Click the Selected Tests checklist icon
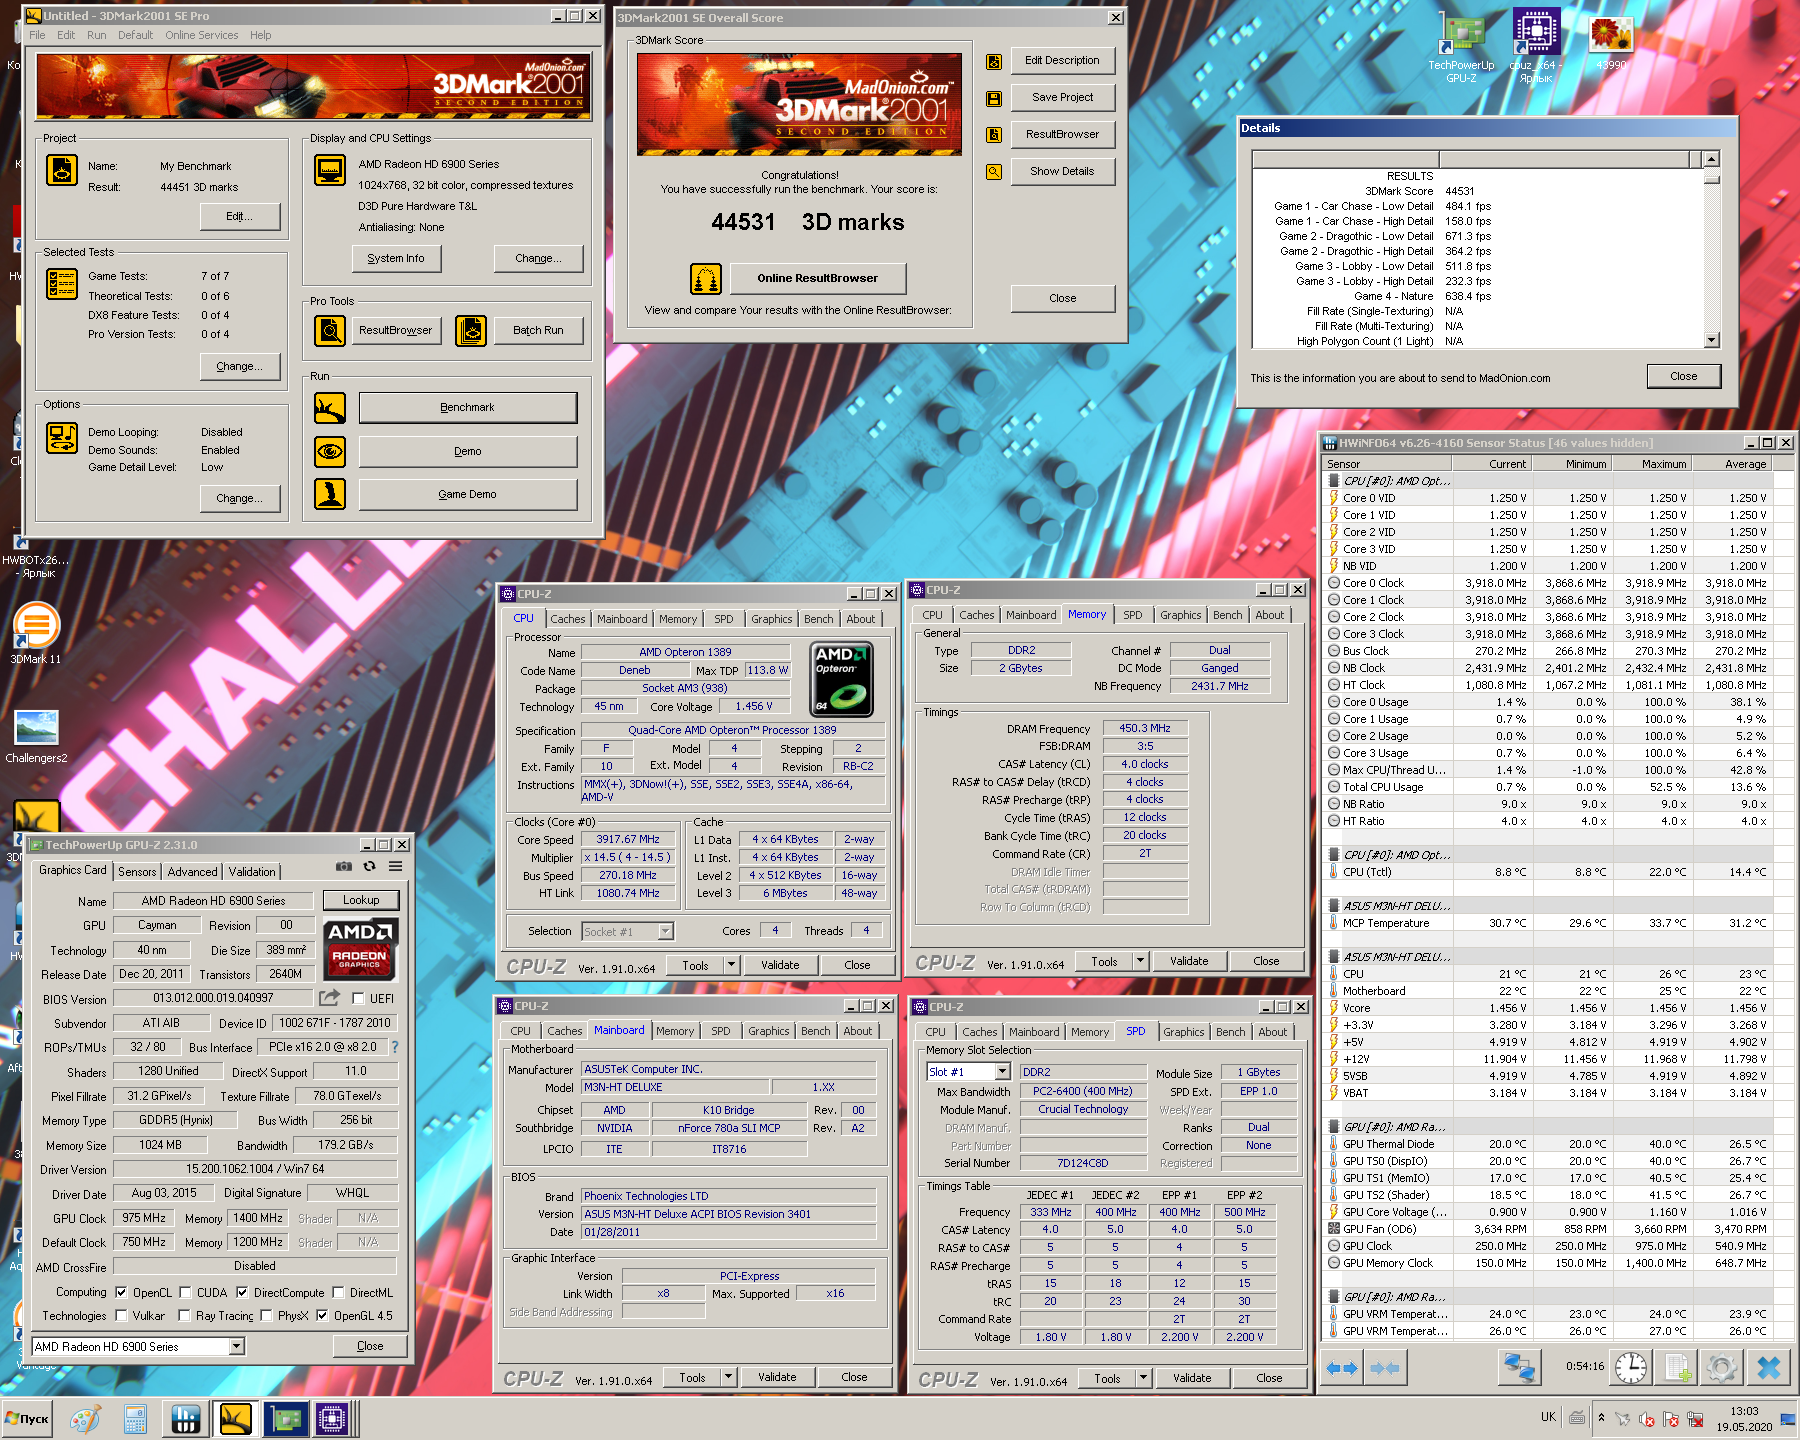 (62, 284)
